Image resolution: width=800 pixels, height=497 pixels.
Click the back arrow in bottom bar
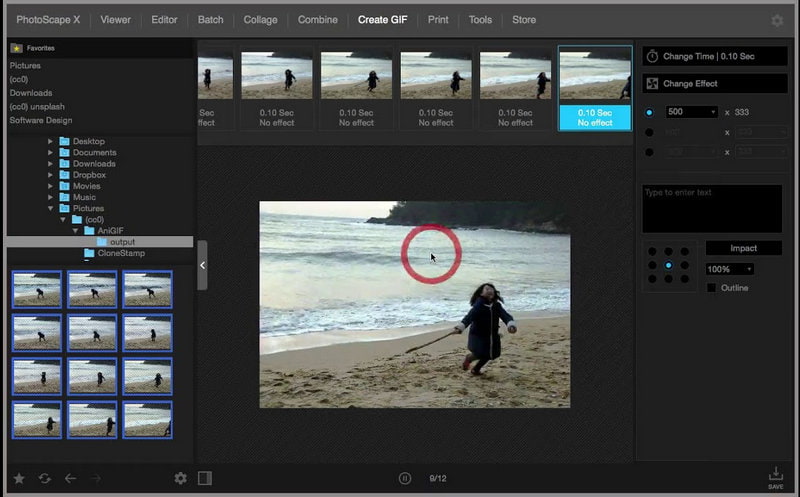click(x=70, y=478)
